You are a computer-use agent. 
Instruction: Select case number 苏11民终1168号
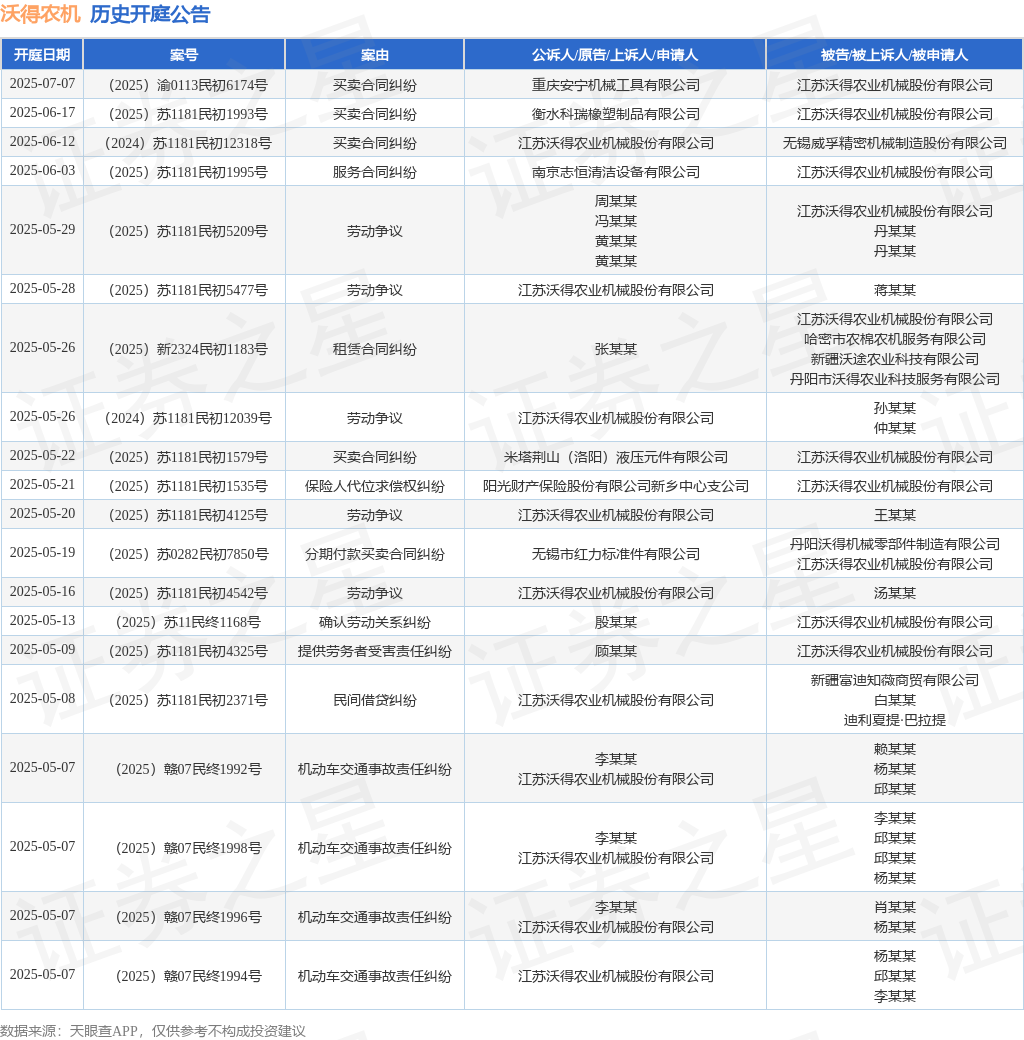tap(188, 622)
